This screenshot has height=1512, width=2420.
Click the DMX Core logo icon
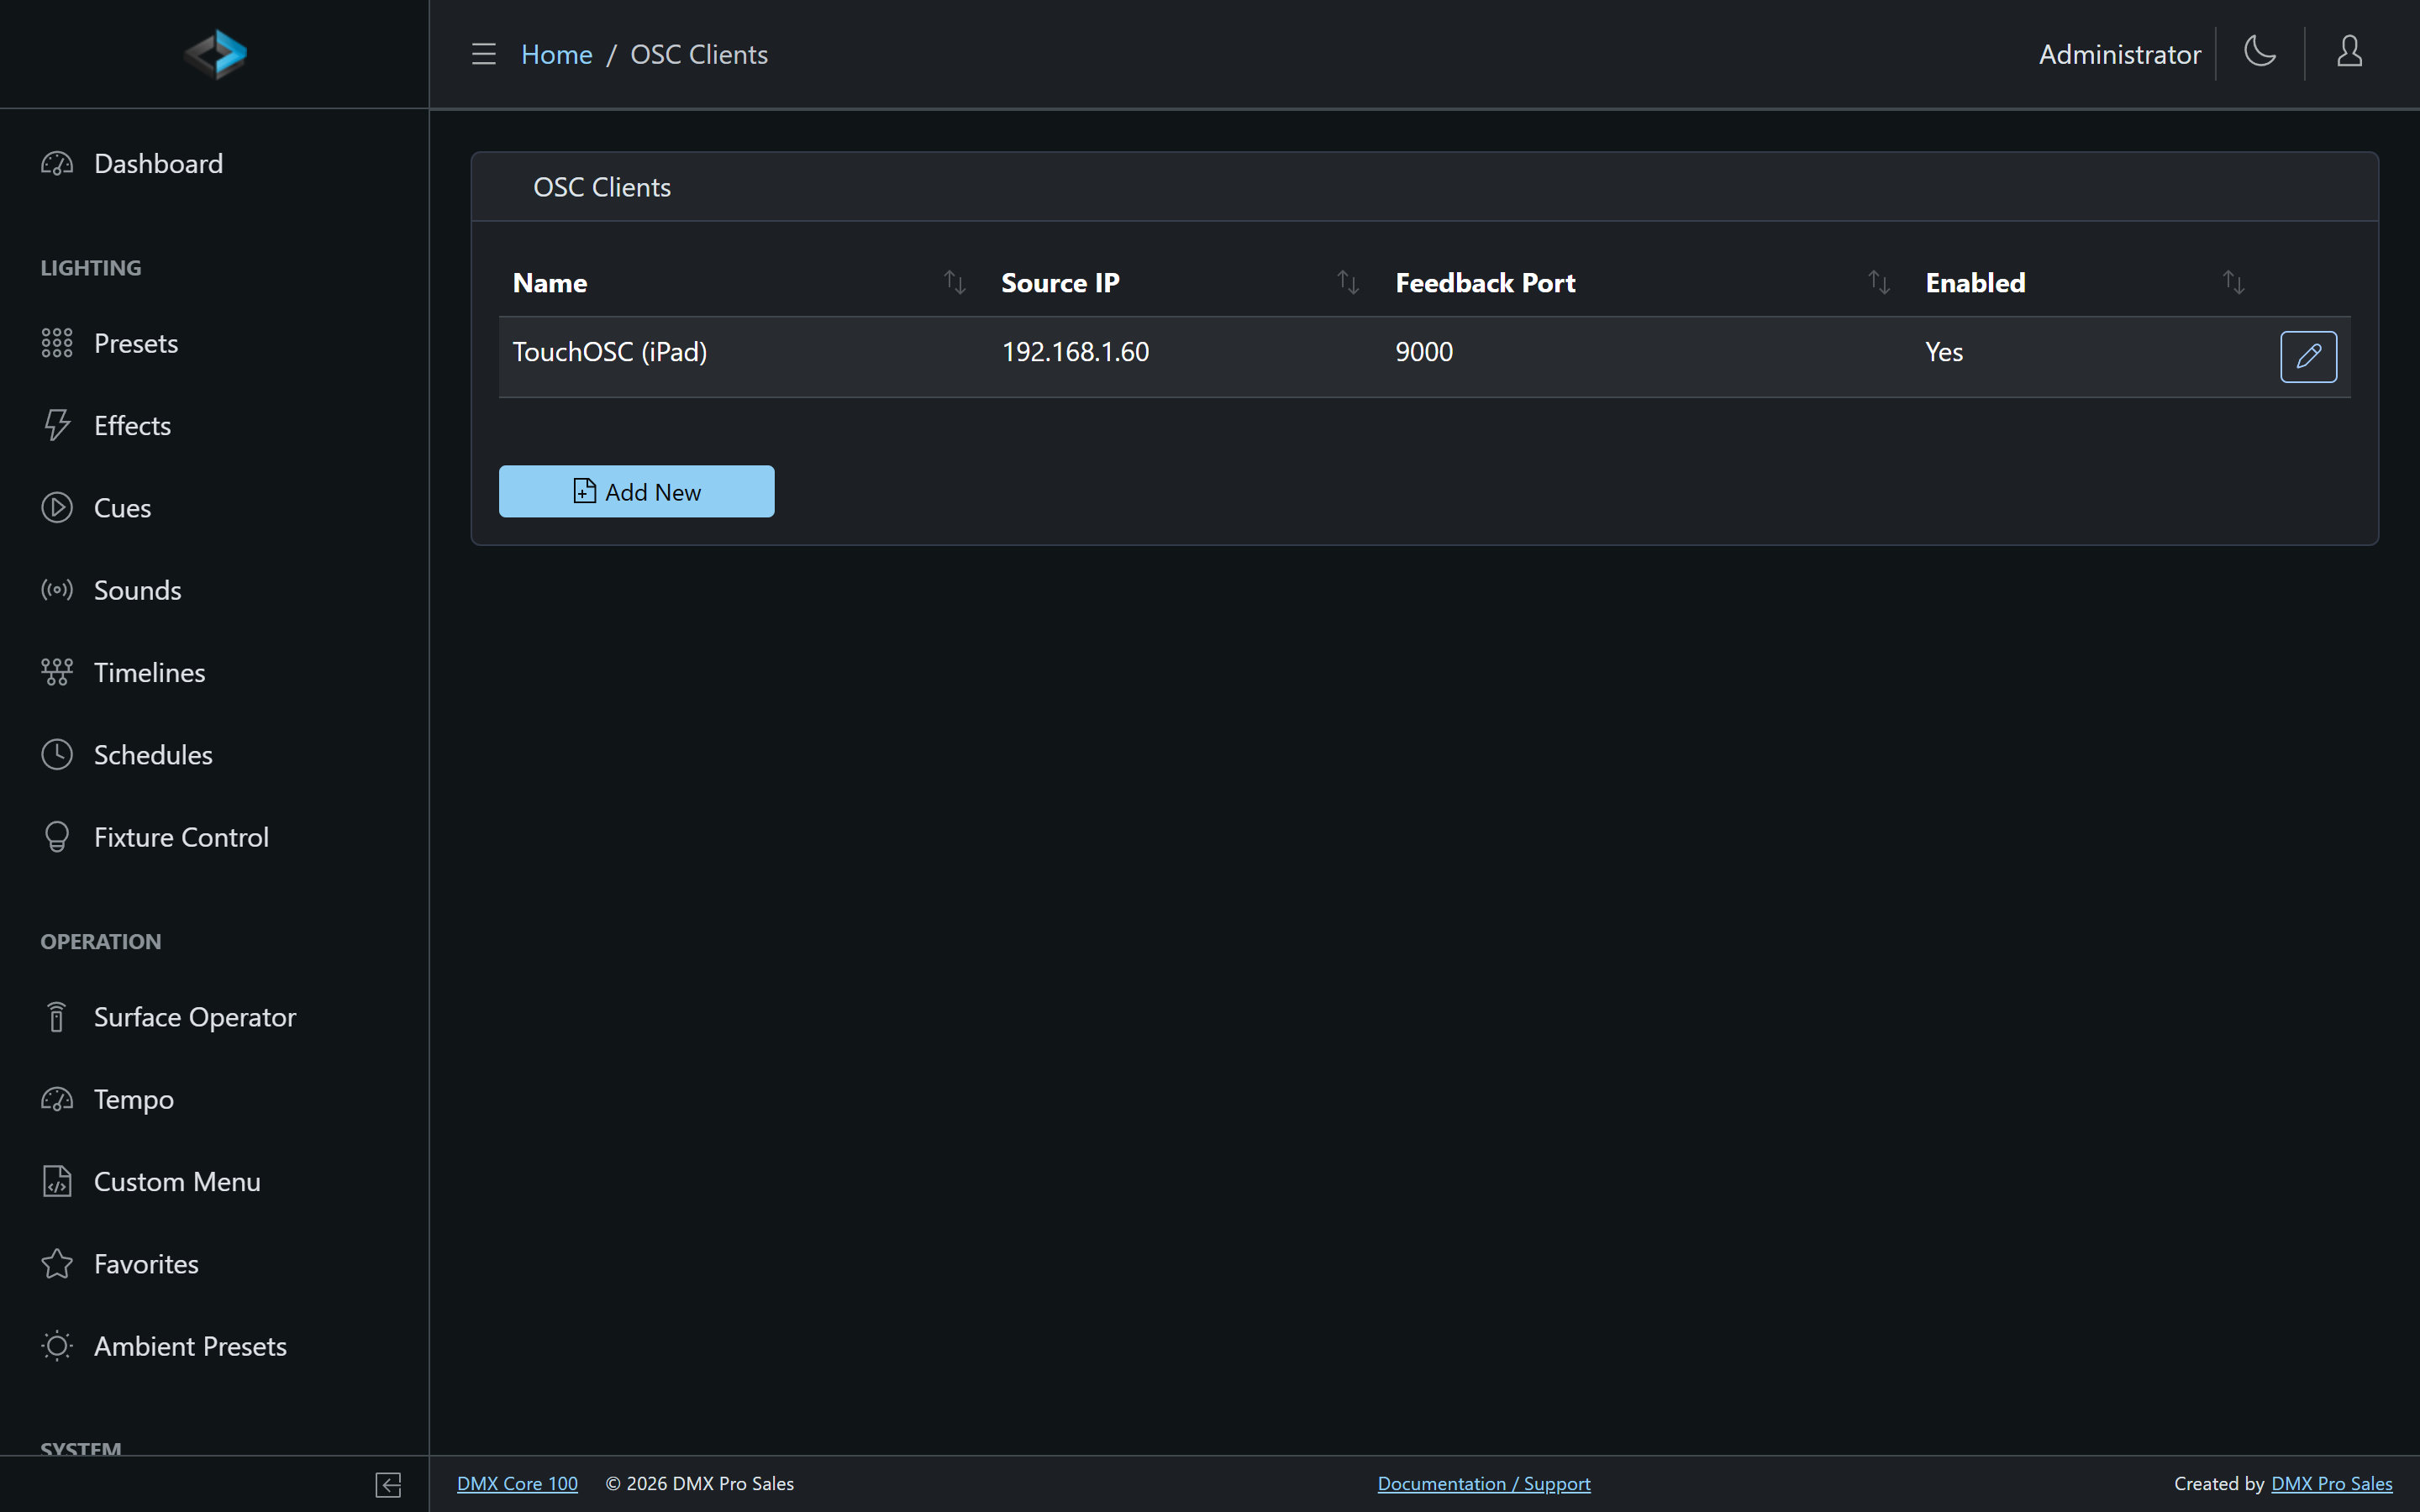tap(215, 54)
